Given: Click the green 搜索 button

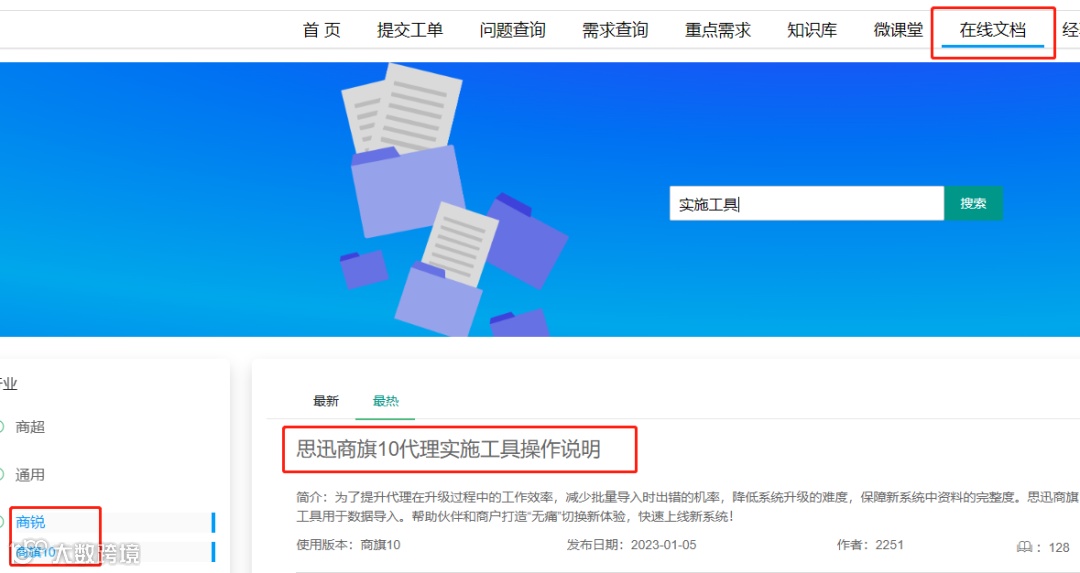Looking at the screenshot, I should [973, 203].
